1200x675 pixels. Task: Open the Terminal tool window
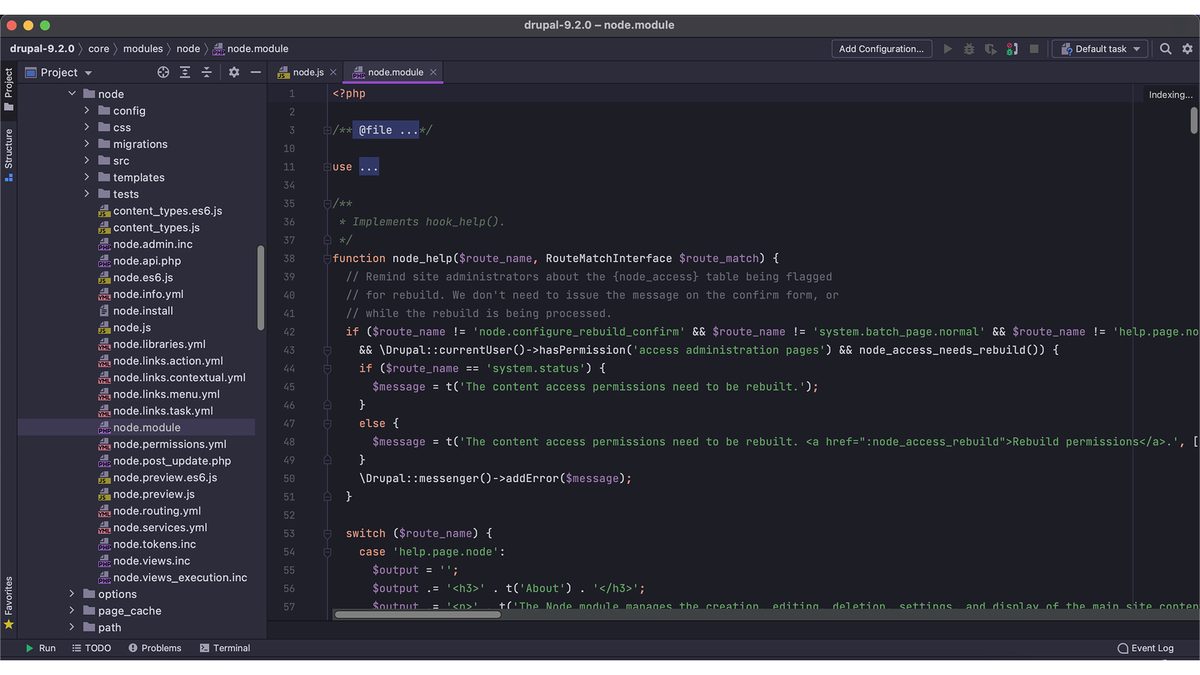pos(224,648)
